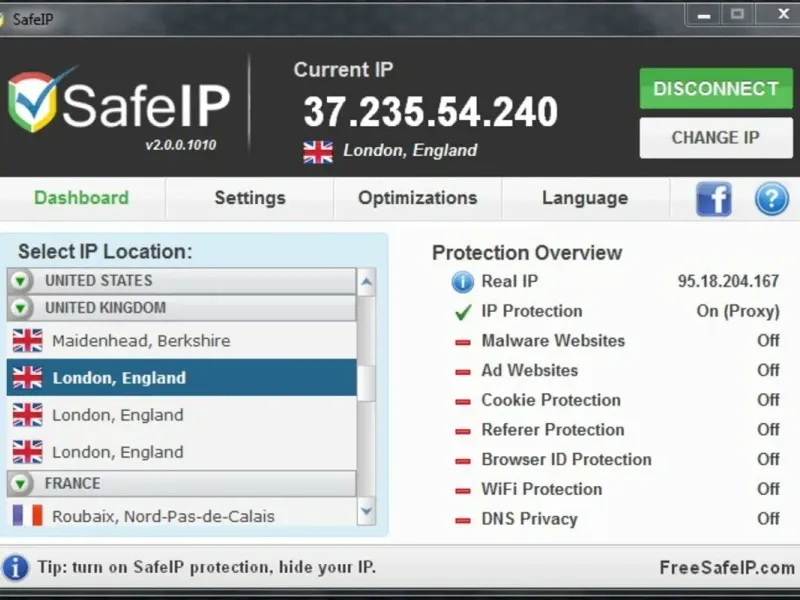Image resolution: width=800 pixels, height=600 pixels.
Task: Select the highlighted London, England entry
Action: coord(182,378)
